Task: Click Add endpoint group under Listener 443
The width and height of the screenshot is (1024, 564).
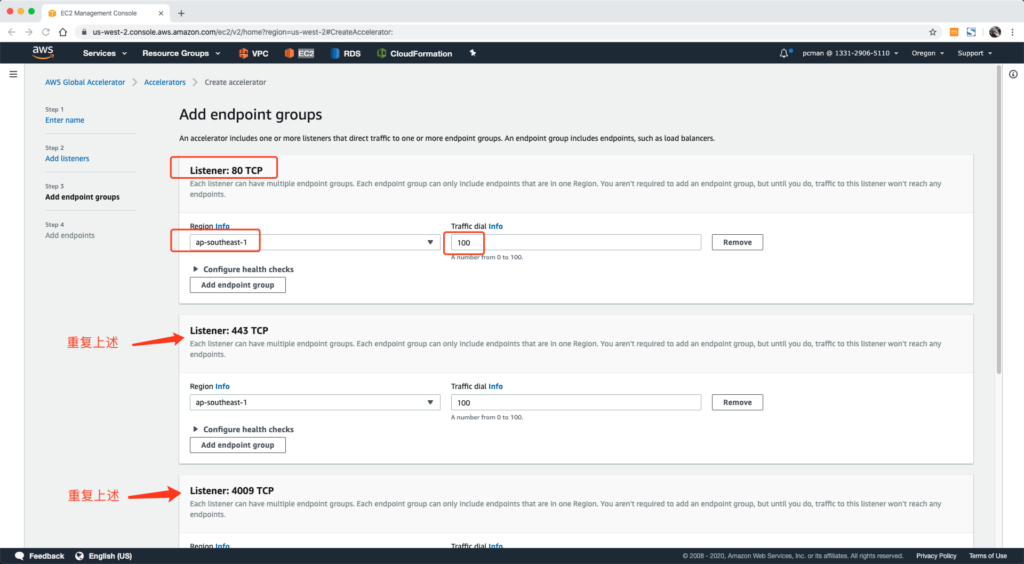Action: tap(238, 445)
